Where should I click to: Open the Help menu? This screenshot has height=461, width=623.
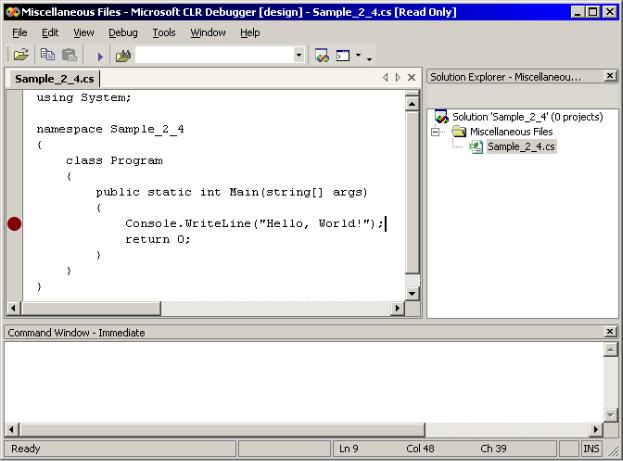[x=250, y=33]
